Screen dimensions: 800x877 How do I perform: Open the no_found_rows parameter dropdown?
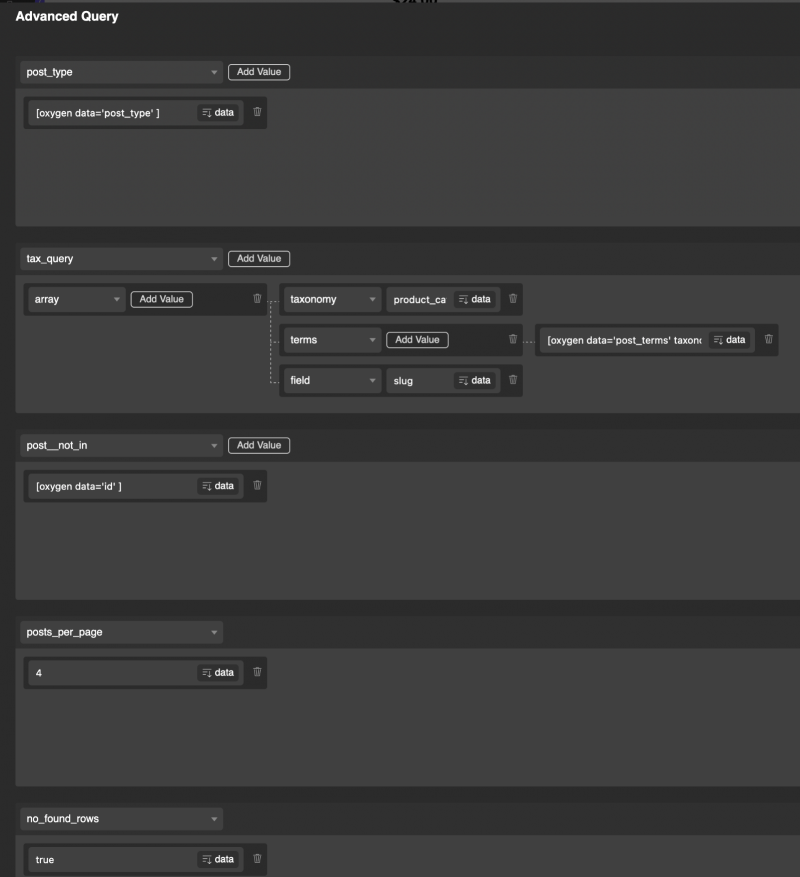click(x=120, y=818)
